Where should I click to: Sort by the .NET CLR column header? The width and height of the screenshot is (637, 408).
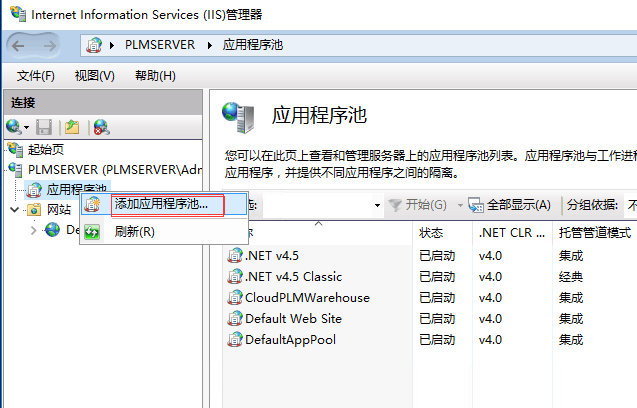(512, 233)
